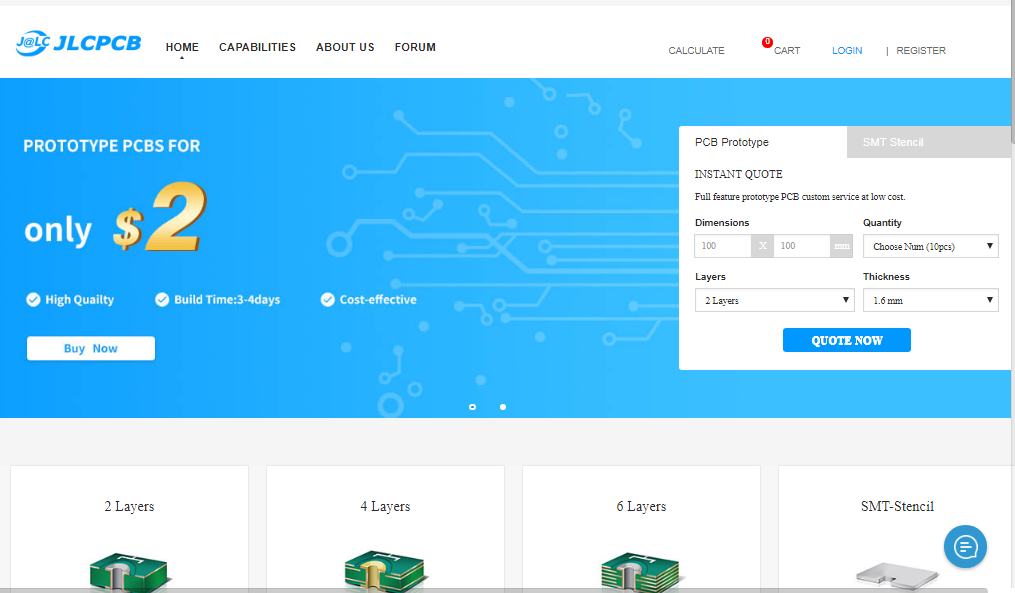
Task: Select the first banner slide dot
Action: tap(473, 407)
